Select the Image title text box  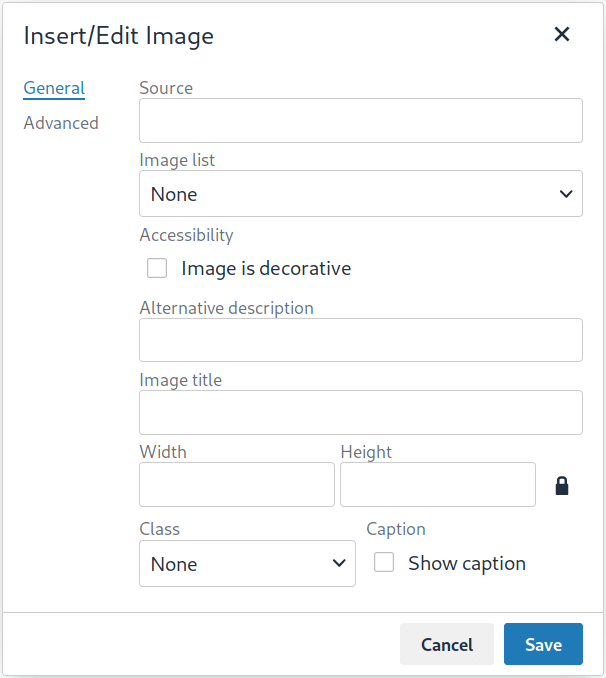click(360, 412)
